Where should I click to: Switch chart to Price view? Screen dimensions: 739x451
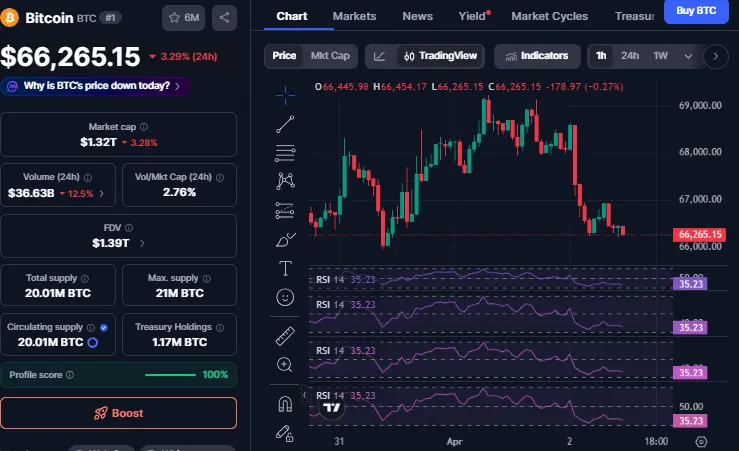pos(284,56)
